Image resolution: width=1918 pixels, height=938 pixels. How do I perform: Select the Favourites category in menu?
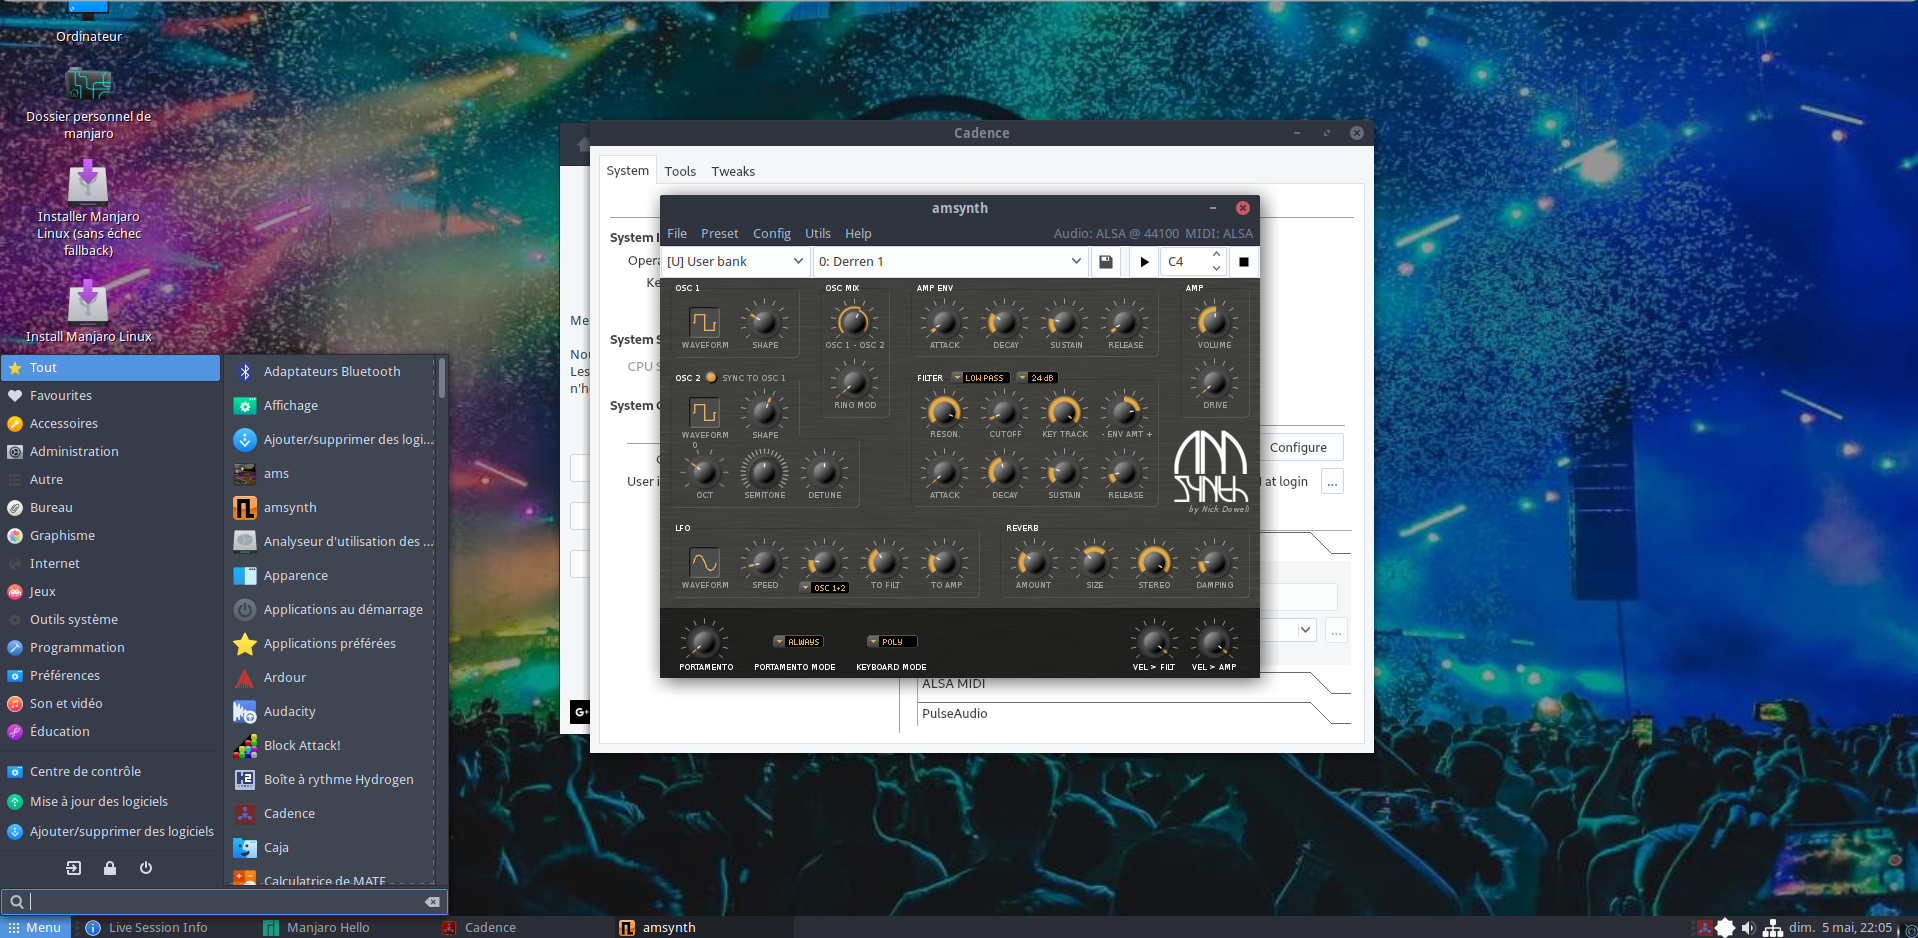click(110, 396)
